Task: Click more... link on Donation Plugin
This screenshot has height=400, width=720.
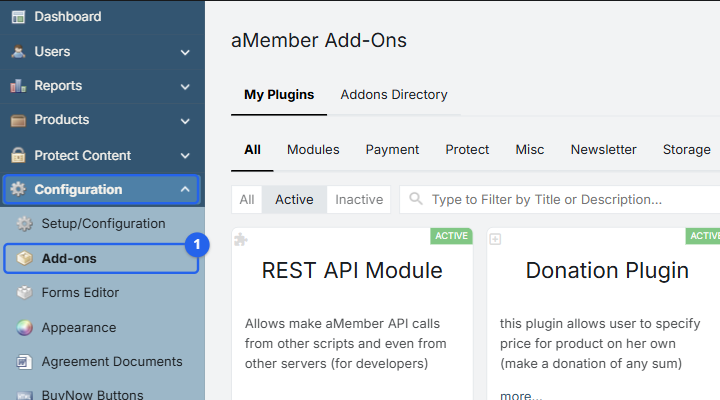Action: coord(521,395)
